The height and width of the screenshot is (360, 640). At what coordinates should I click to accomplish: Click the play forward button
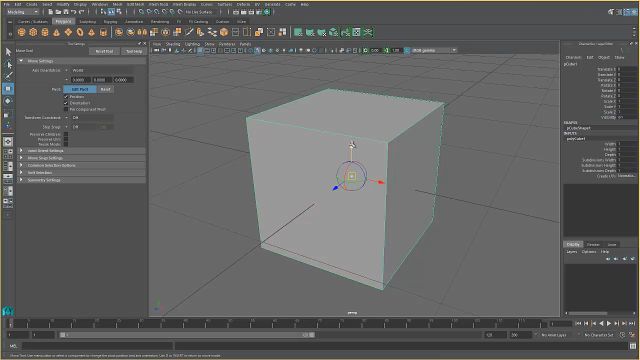[609, 323]
